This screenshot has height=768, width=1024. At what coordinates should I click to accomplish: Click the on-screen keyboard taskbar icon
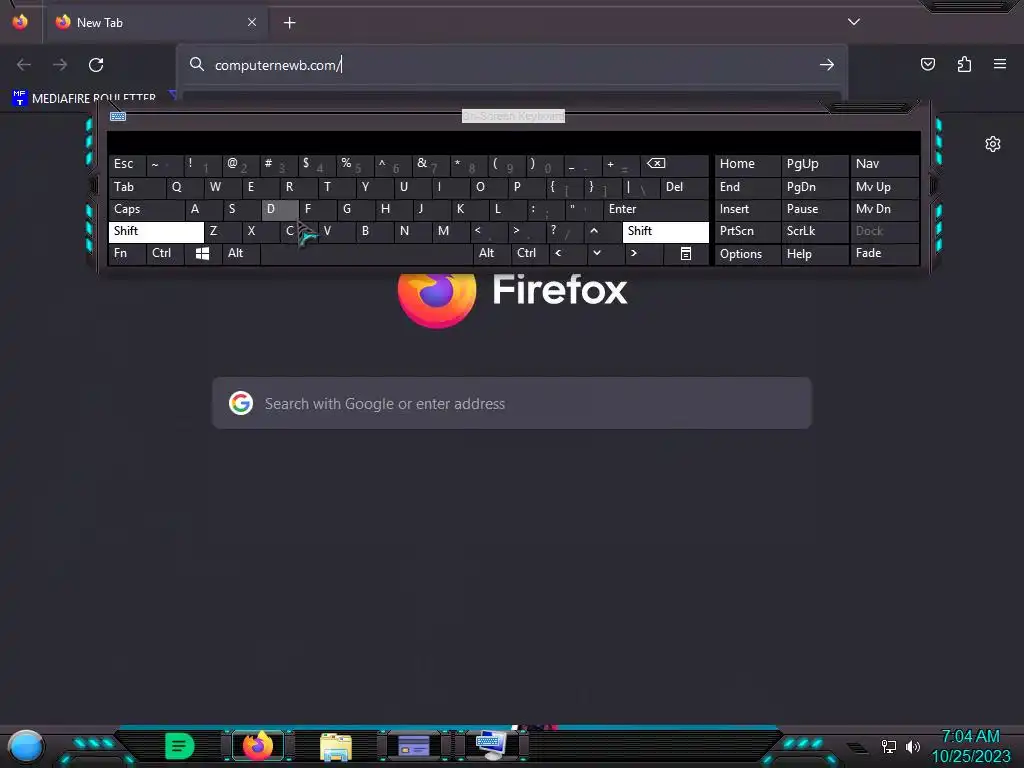491,745
